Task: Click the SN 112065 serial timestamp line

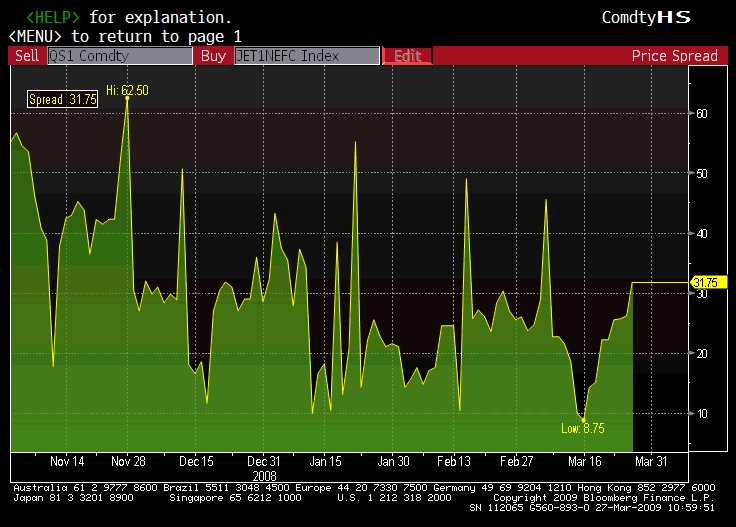Action: tap(592, 507)
